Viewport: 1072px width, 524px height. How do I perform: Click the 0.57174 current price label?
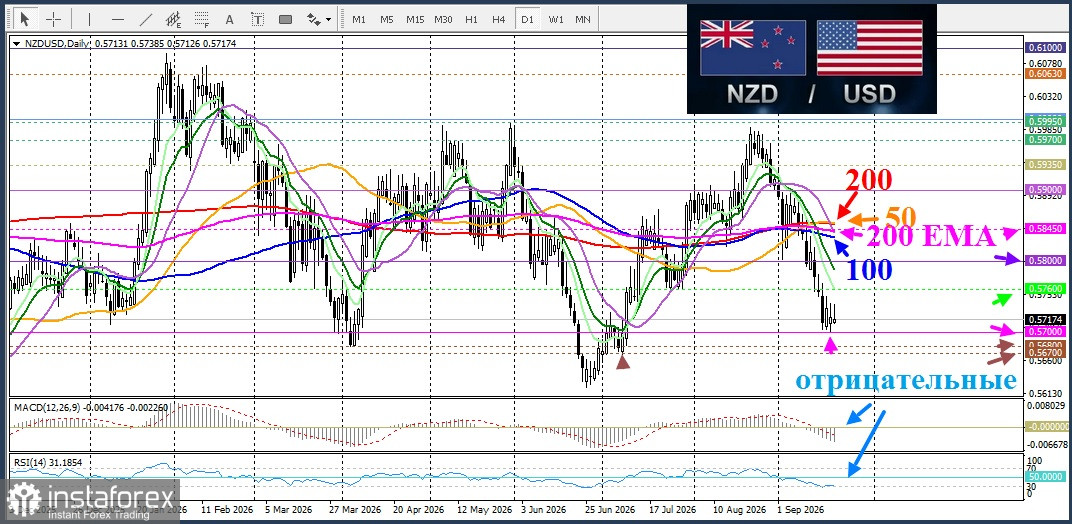1044,319
